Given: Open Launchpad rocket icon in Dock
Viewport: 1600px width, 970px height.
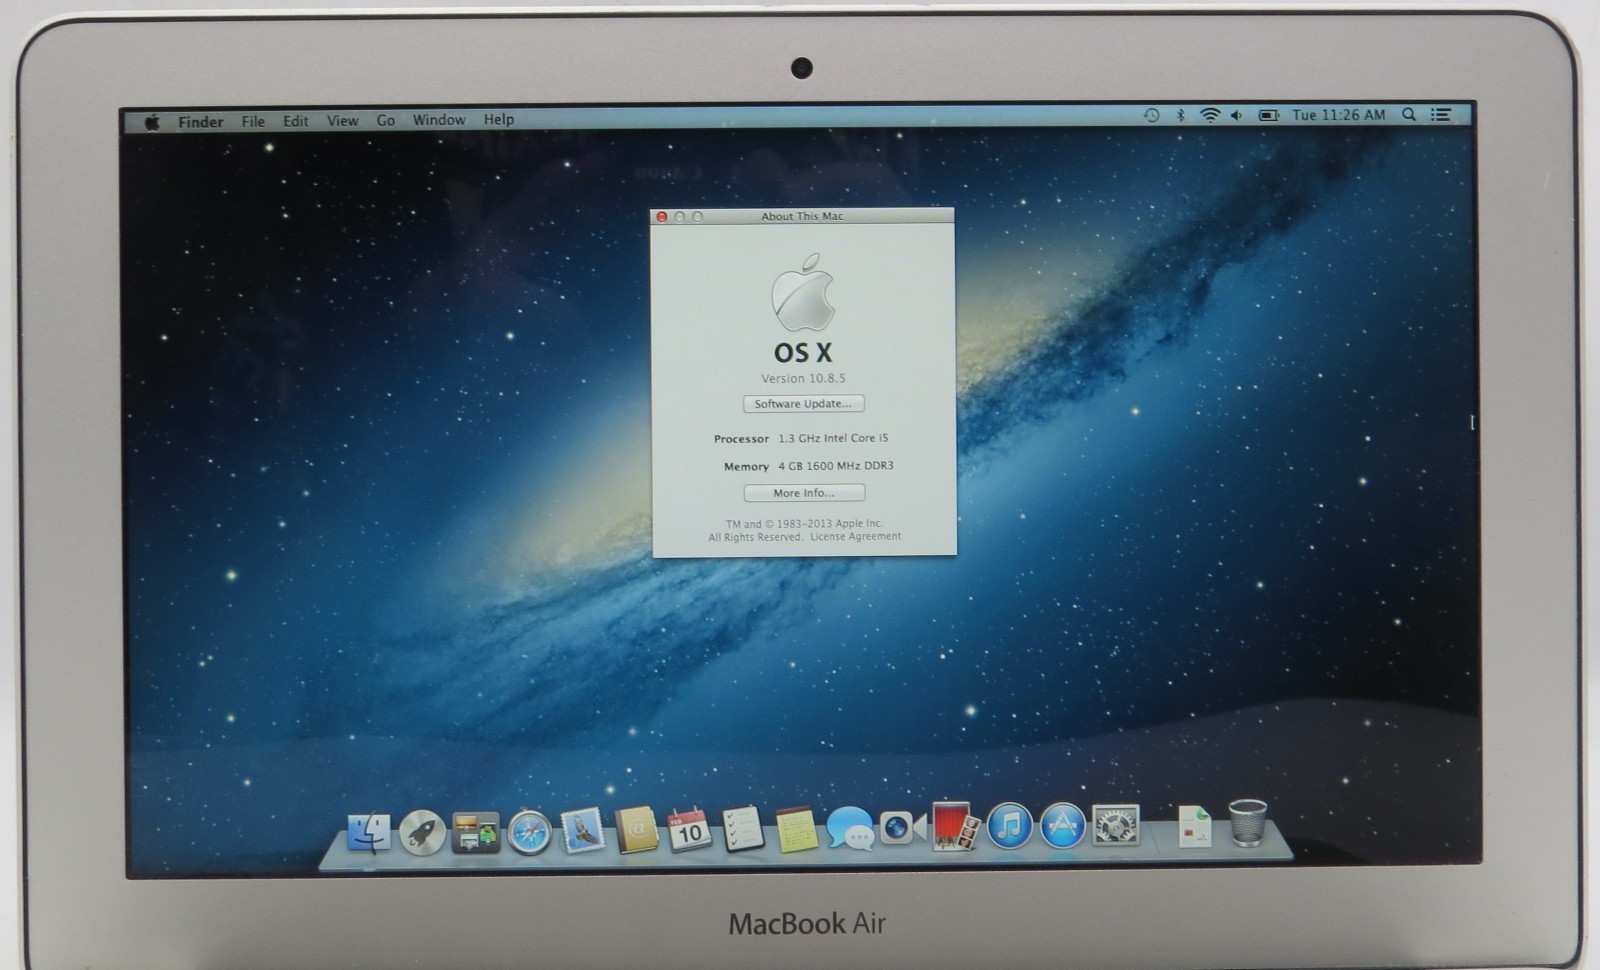Looking at the screenshot, I should pyautogui.click(x=422, y=832).
